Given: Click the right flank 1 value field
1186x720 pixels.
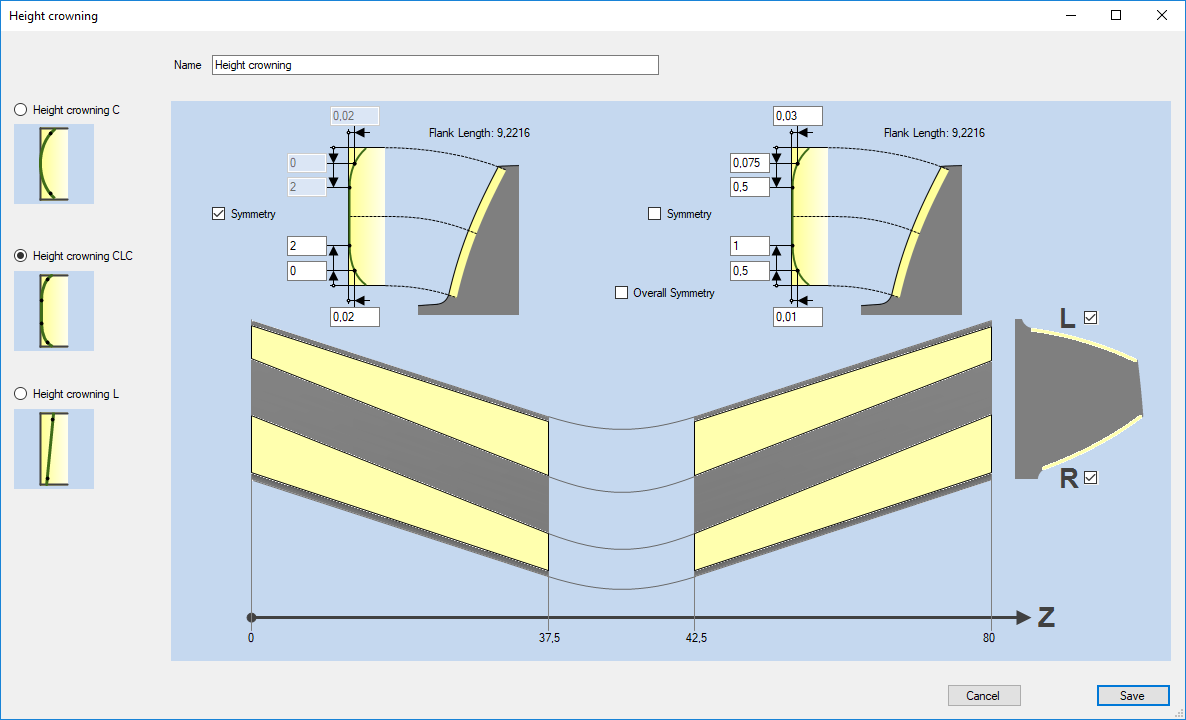Looking at the screenshot, I should coord(750,246).
